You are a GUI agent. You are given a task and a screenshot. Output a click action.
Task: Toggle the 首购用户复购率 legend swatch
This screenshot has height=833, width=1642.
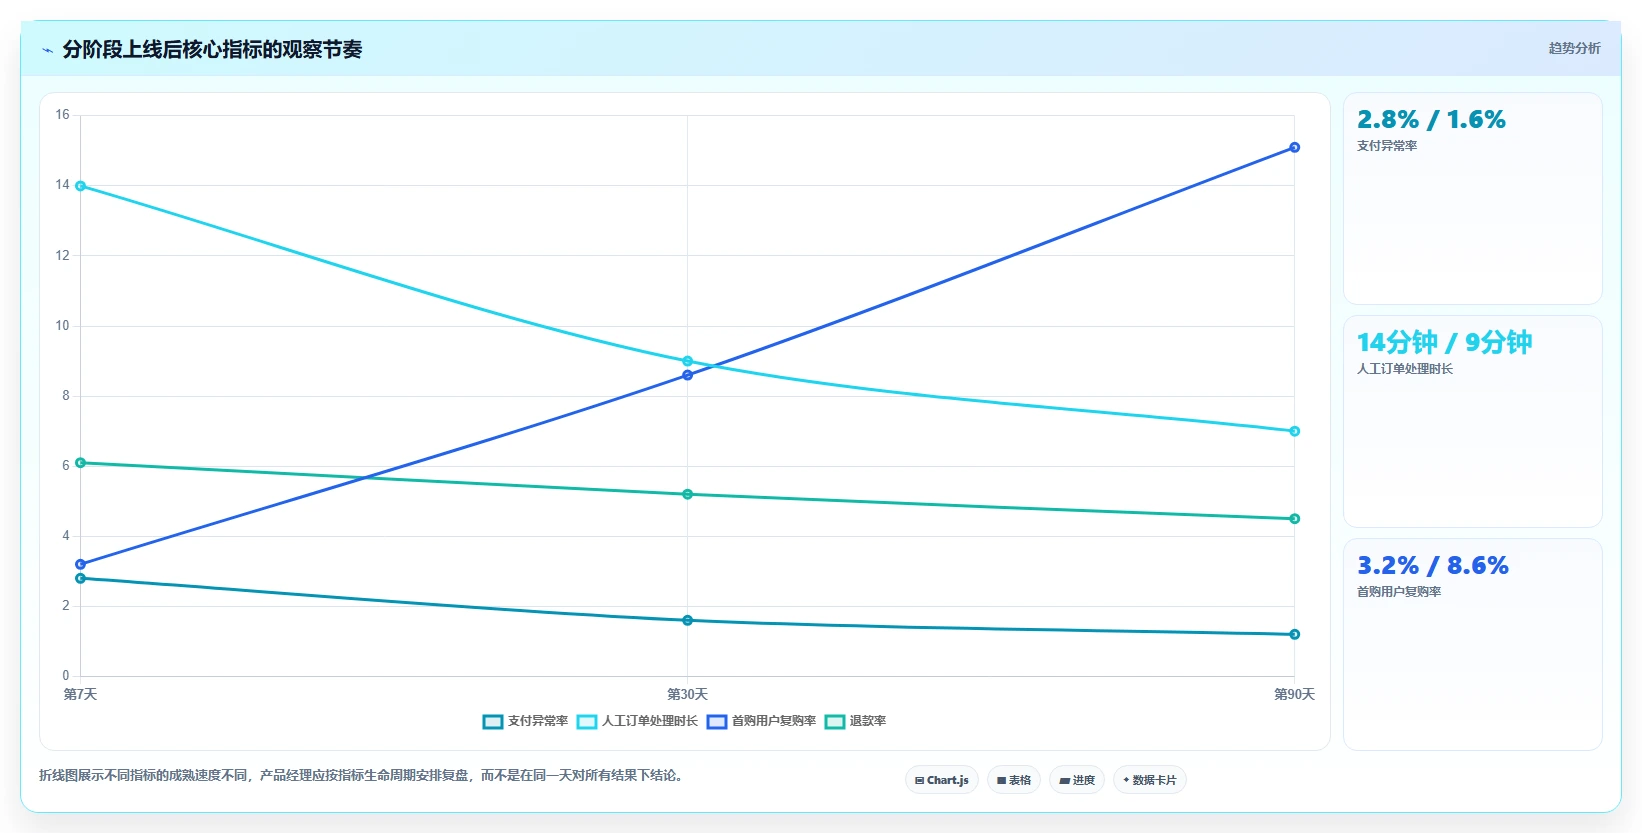pyautogui.click(x=717, y=722)
